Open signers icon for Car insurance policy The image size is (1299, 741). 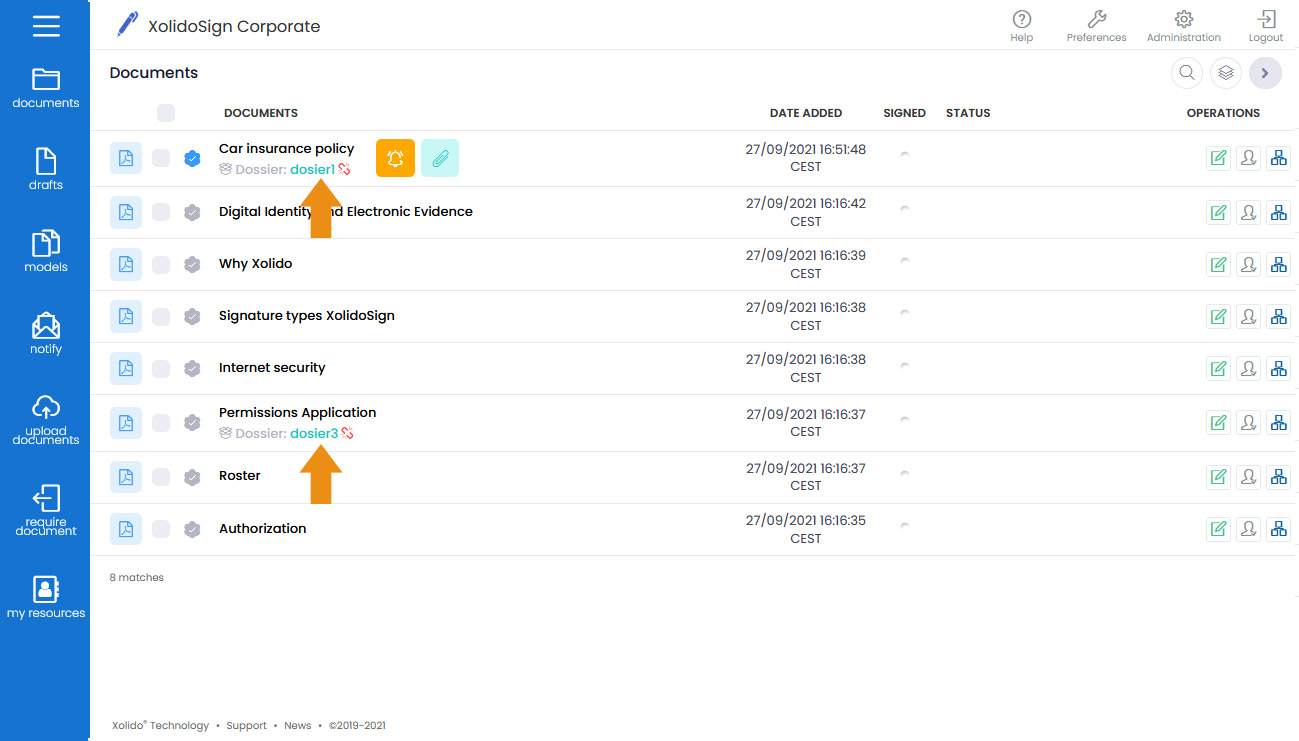click(1248, 158)
